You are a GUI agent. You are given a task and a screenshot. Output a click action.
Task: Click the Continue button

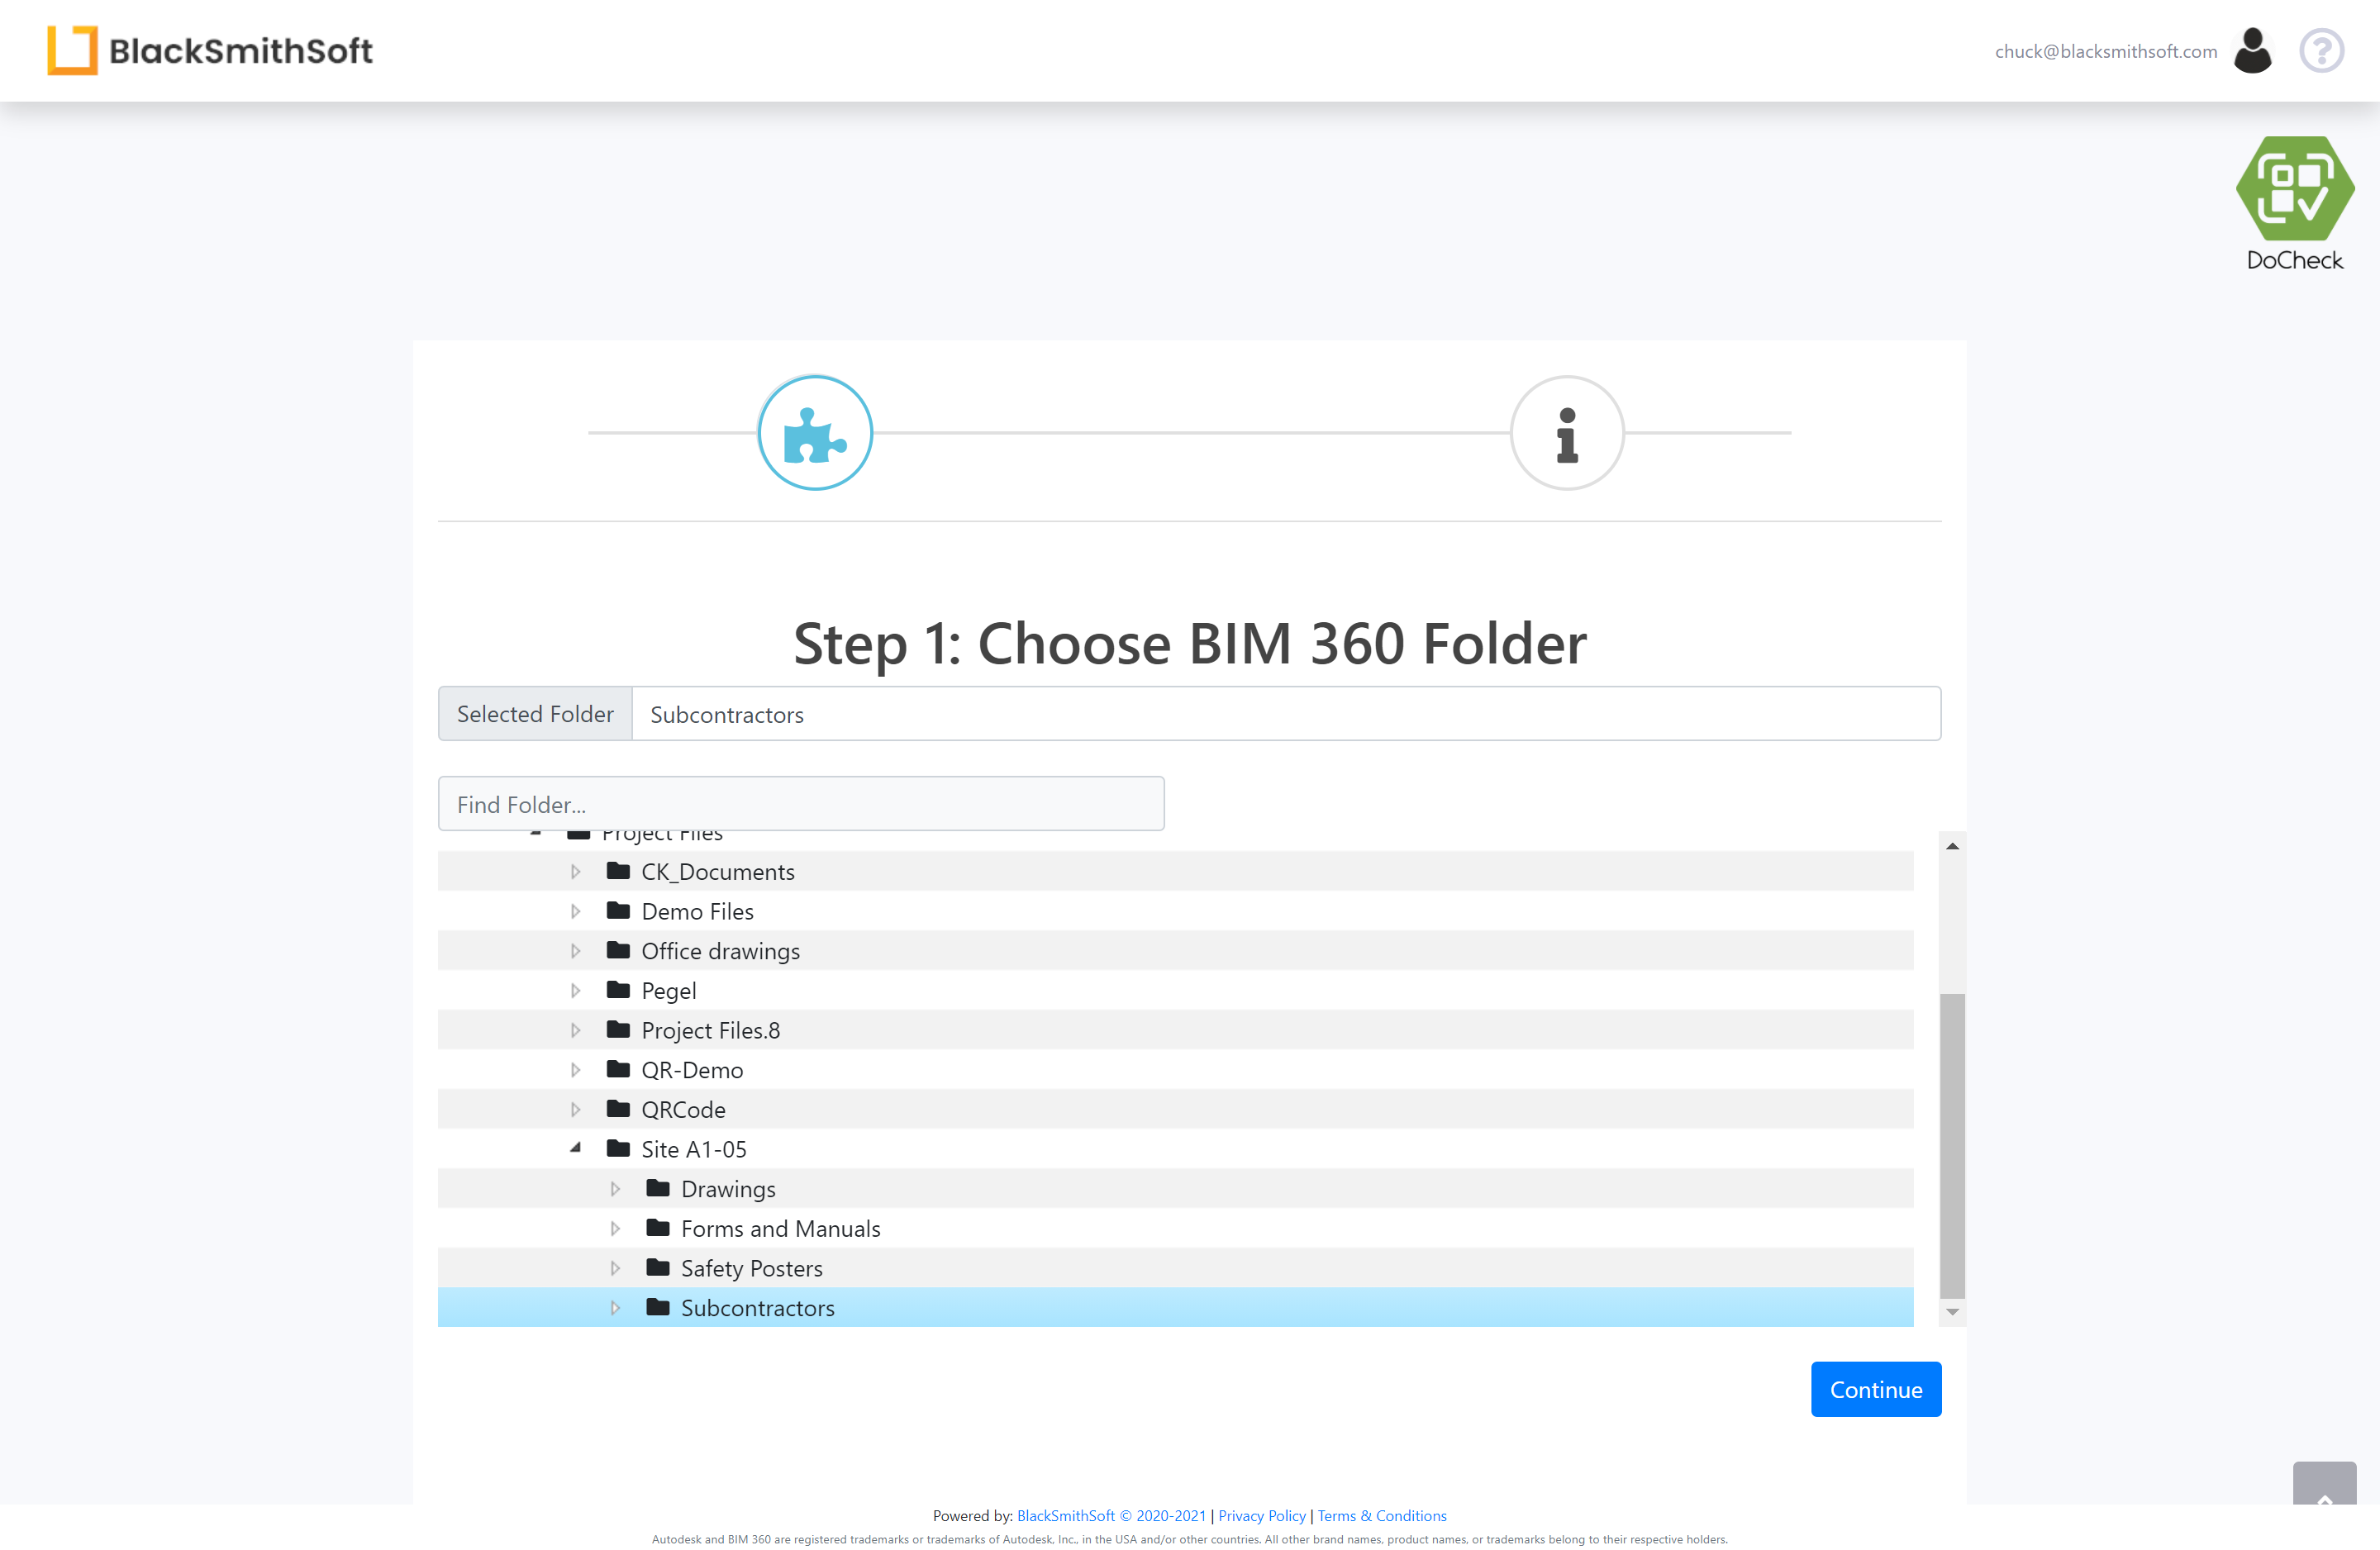pos(1875,1389)
